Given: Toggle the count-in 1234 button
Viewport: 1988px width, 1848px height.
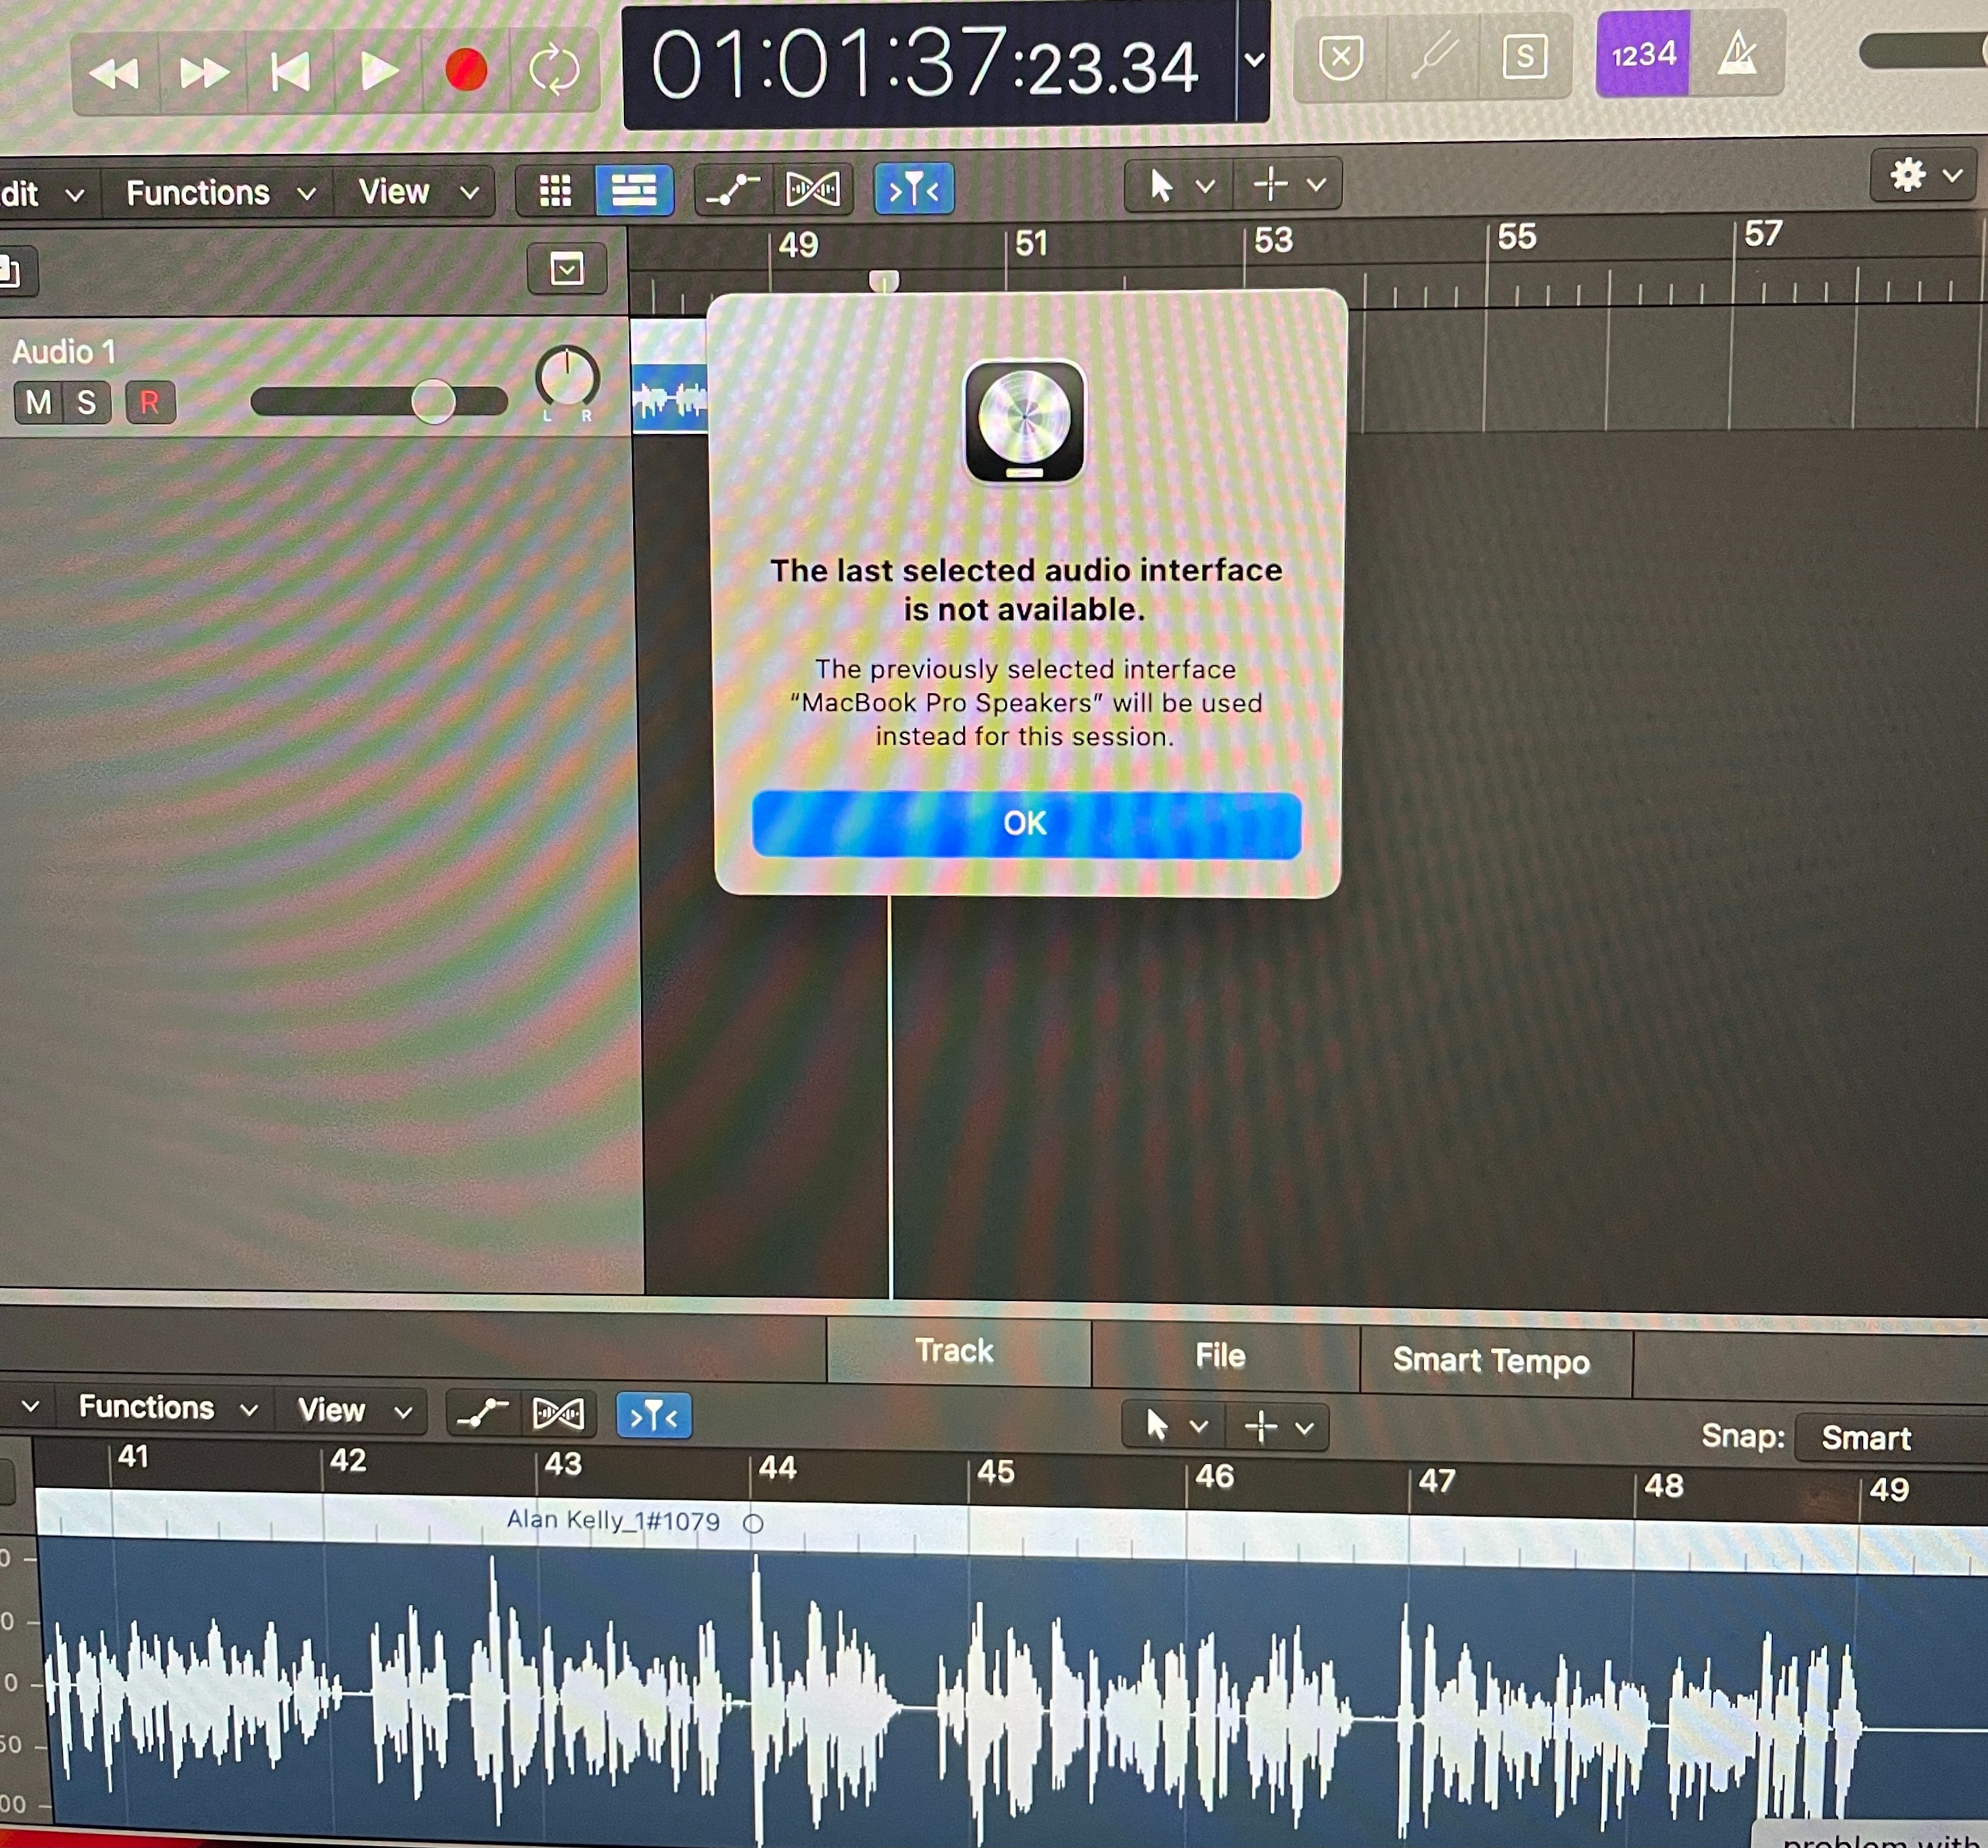Looking at the screenshot, I should pyautogui.click(x=1643, y=54).
